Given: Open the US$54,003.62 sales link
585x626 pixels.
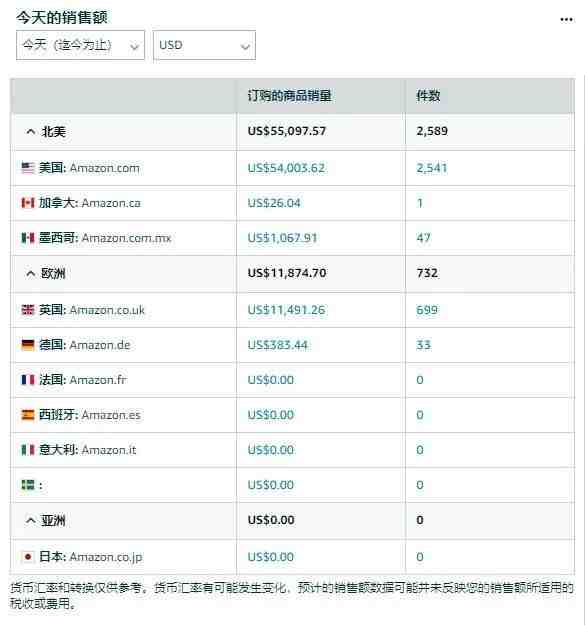Looking at the screenshot, I should [x=286, y=168].
